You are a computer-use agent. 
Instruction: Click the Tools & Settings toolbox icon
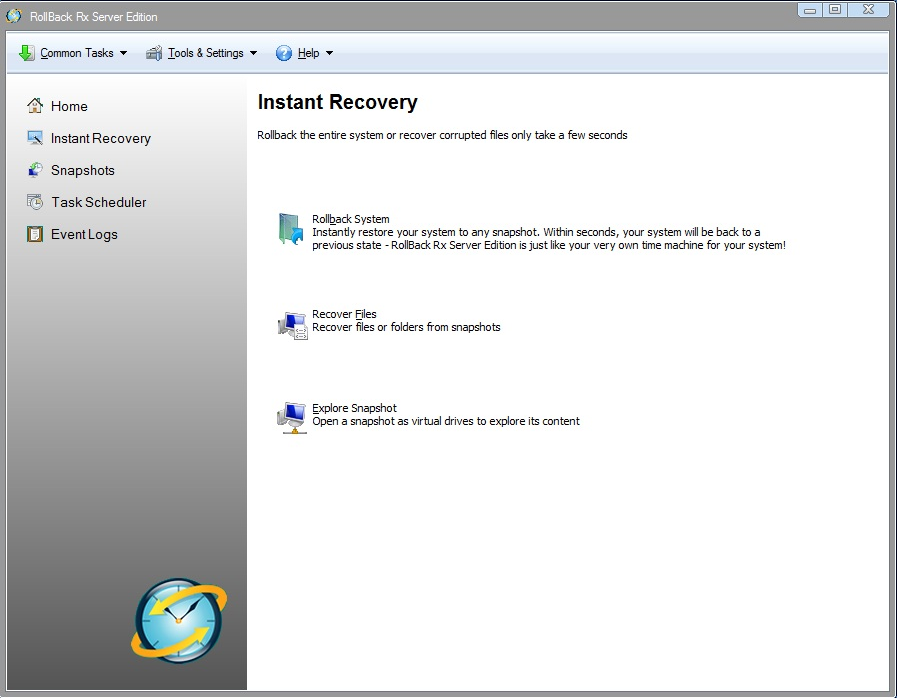154,53
